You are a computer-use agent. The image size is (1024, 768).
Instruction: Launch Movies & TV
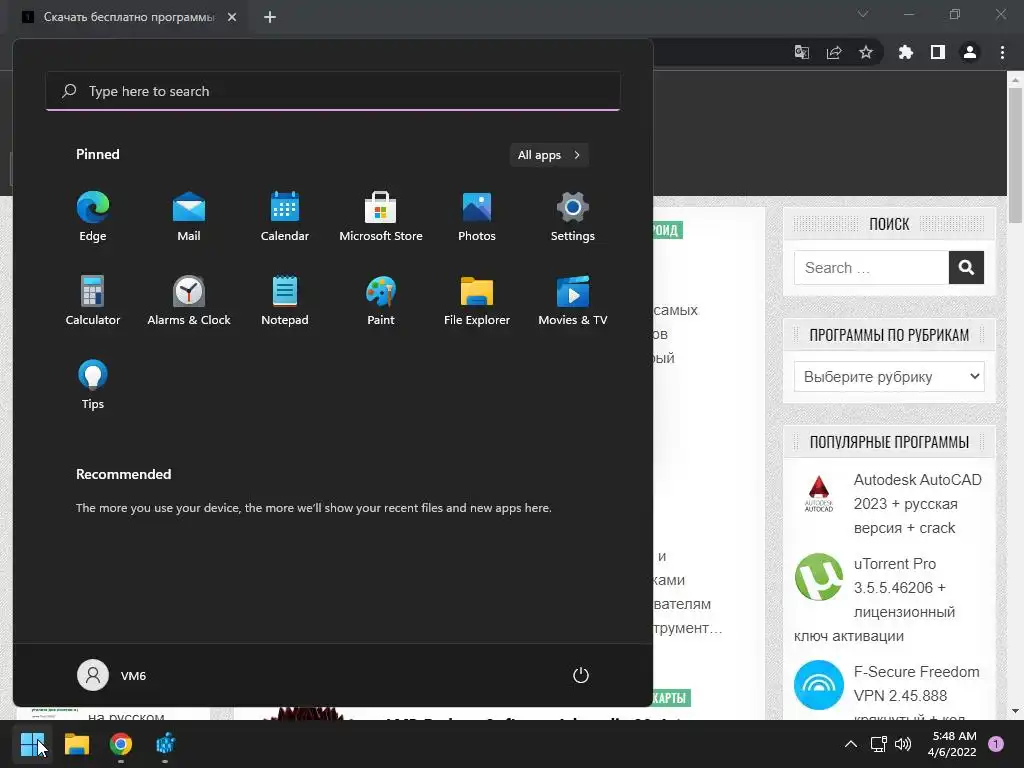point(573,300)
